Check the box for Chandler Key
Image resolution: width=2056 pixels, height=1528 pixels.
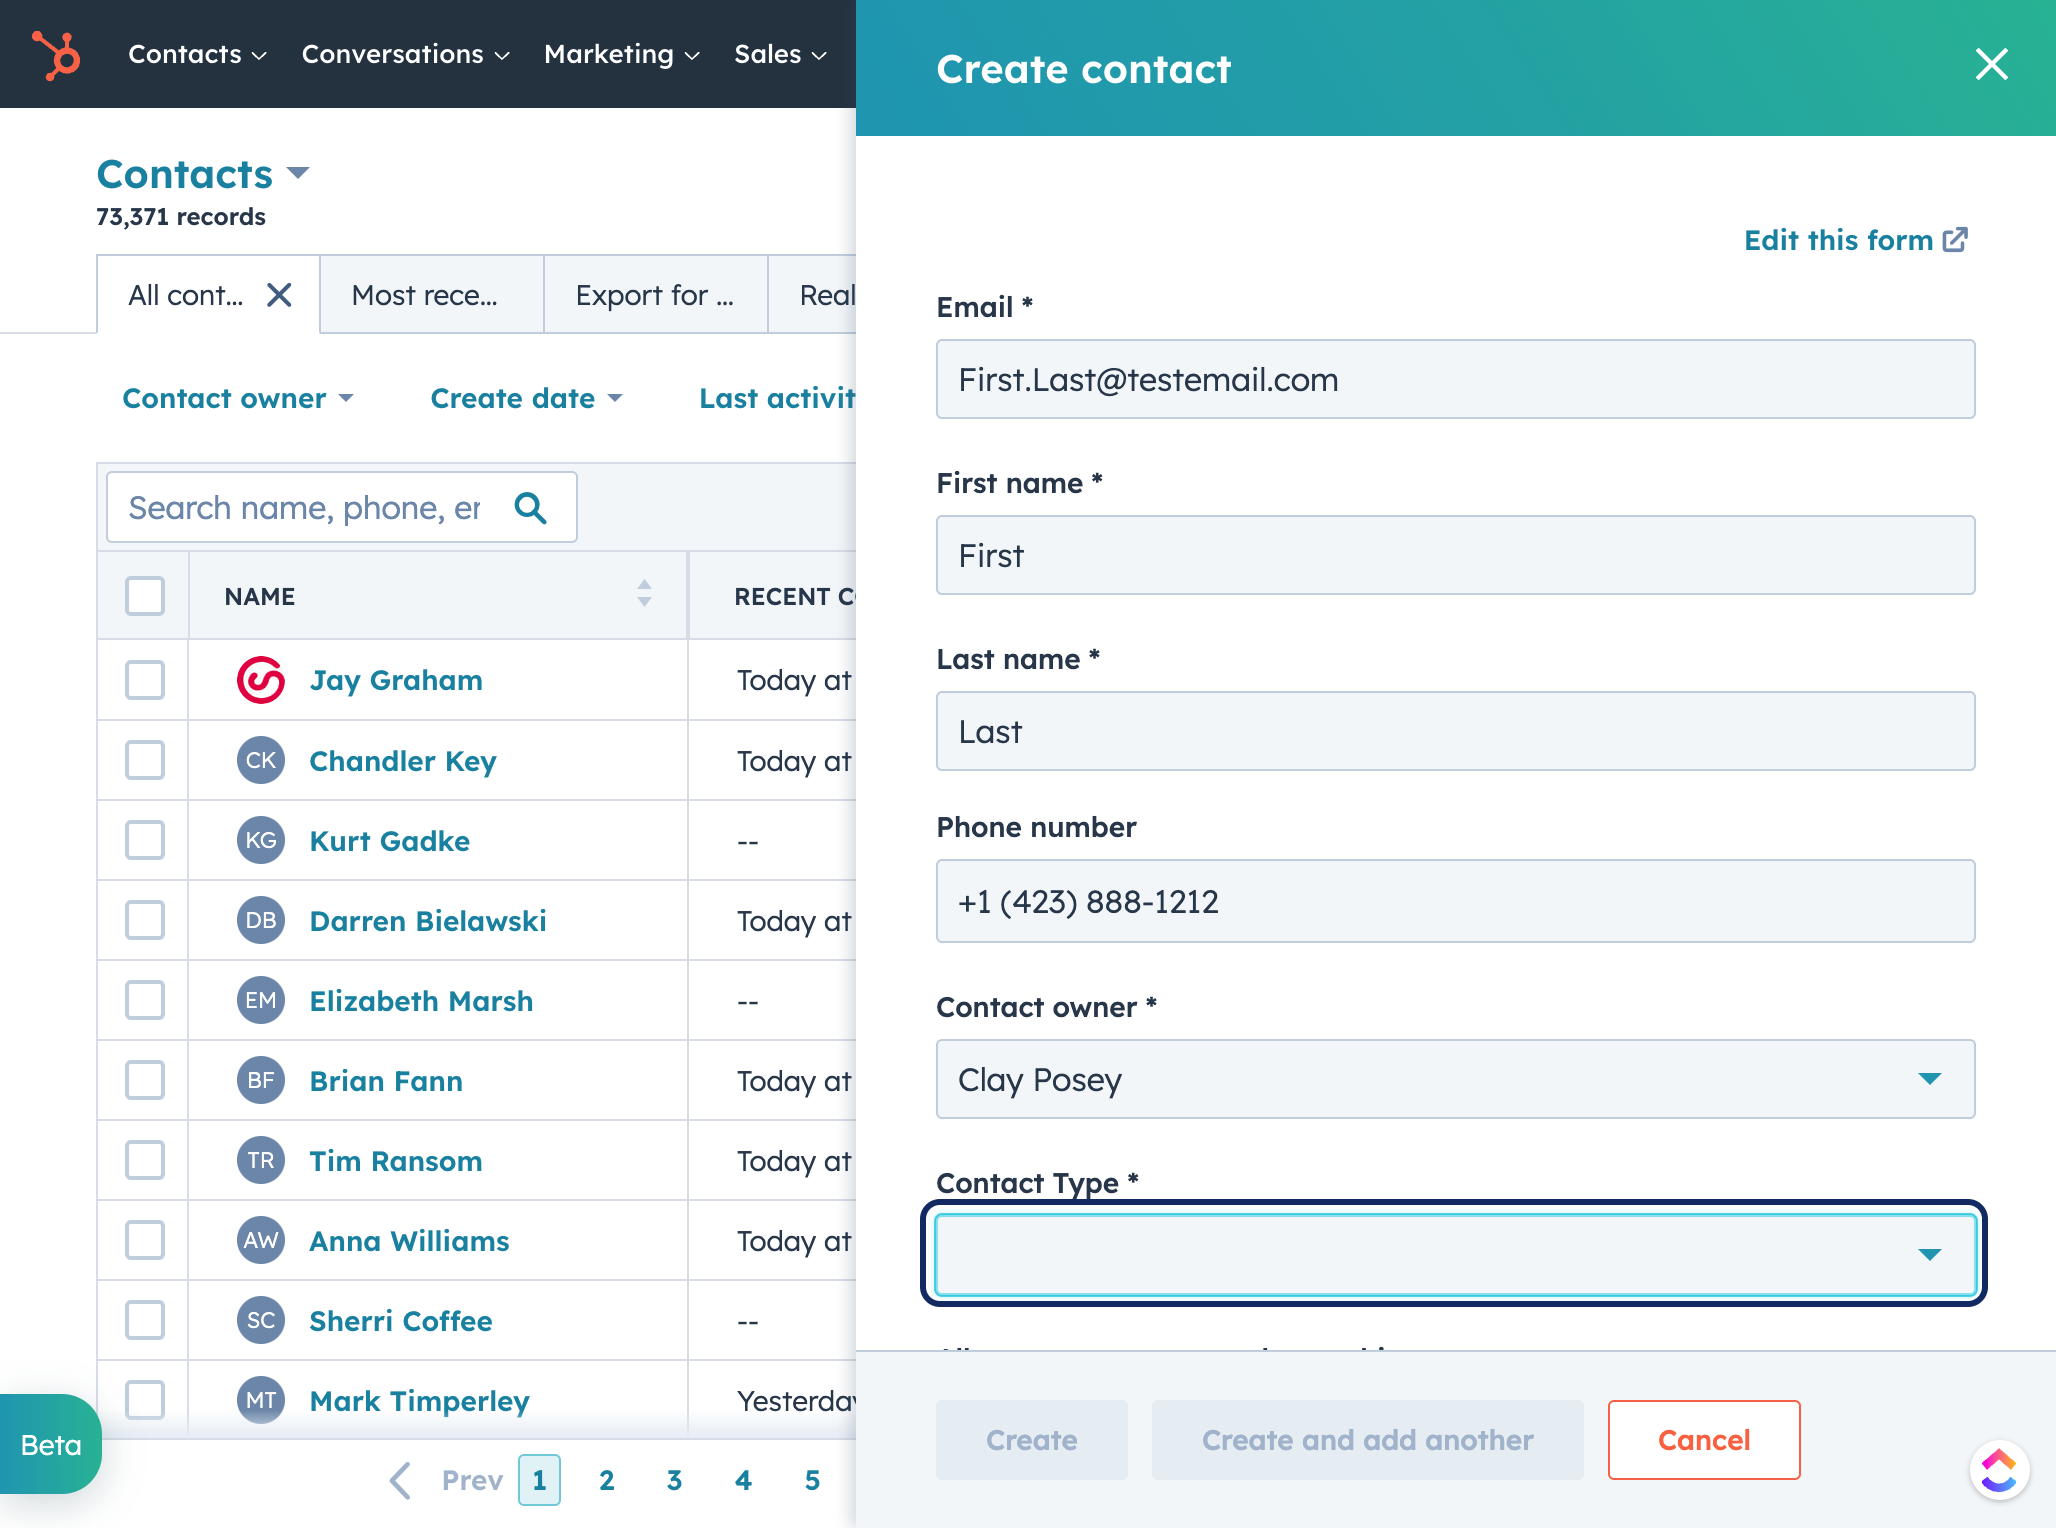[x=145, y=760]
